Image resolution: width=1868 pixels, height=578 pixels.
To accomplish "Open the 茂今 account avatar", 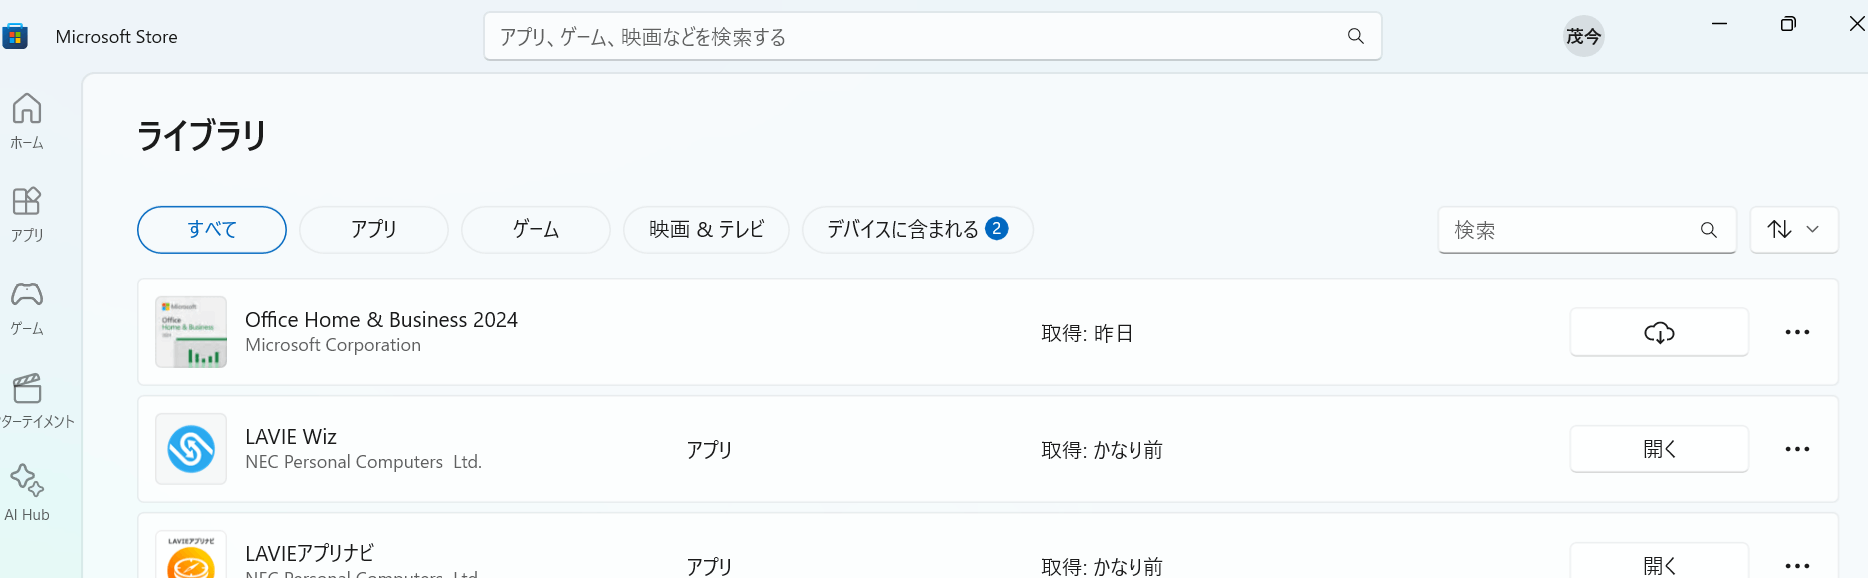I will click(1583, 35).
